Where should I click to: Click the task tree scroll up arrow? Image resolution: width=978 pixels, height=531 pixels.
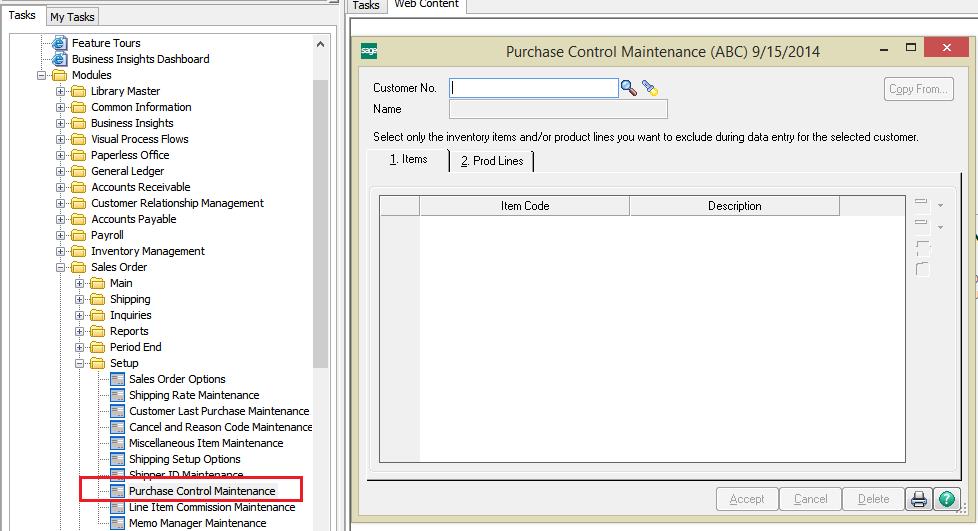(320, 44)
